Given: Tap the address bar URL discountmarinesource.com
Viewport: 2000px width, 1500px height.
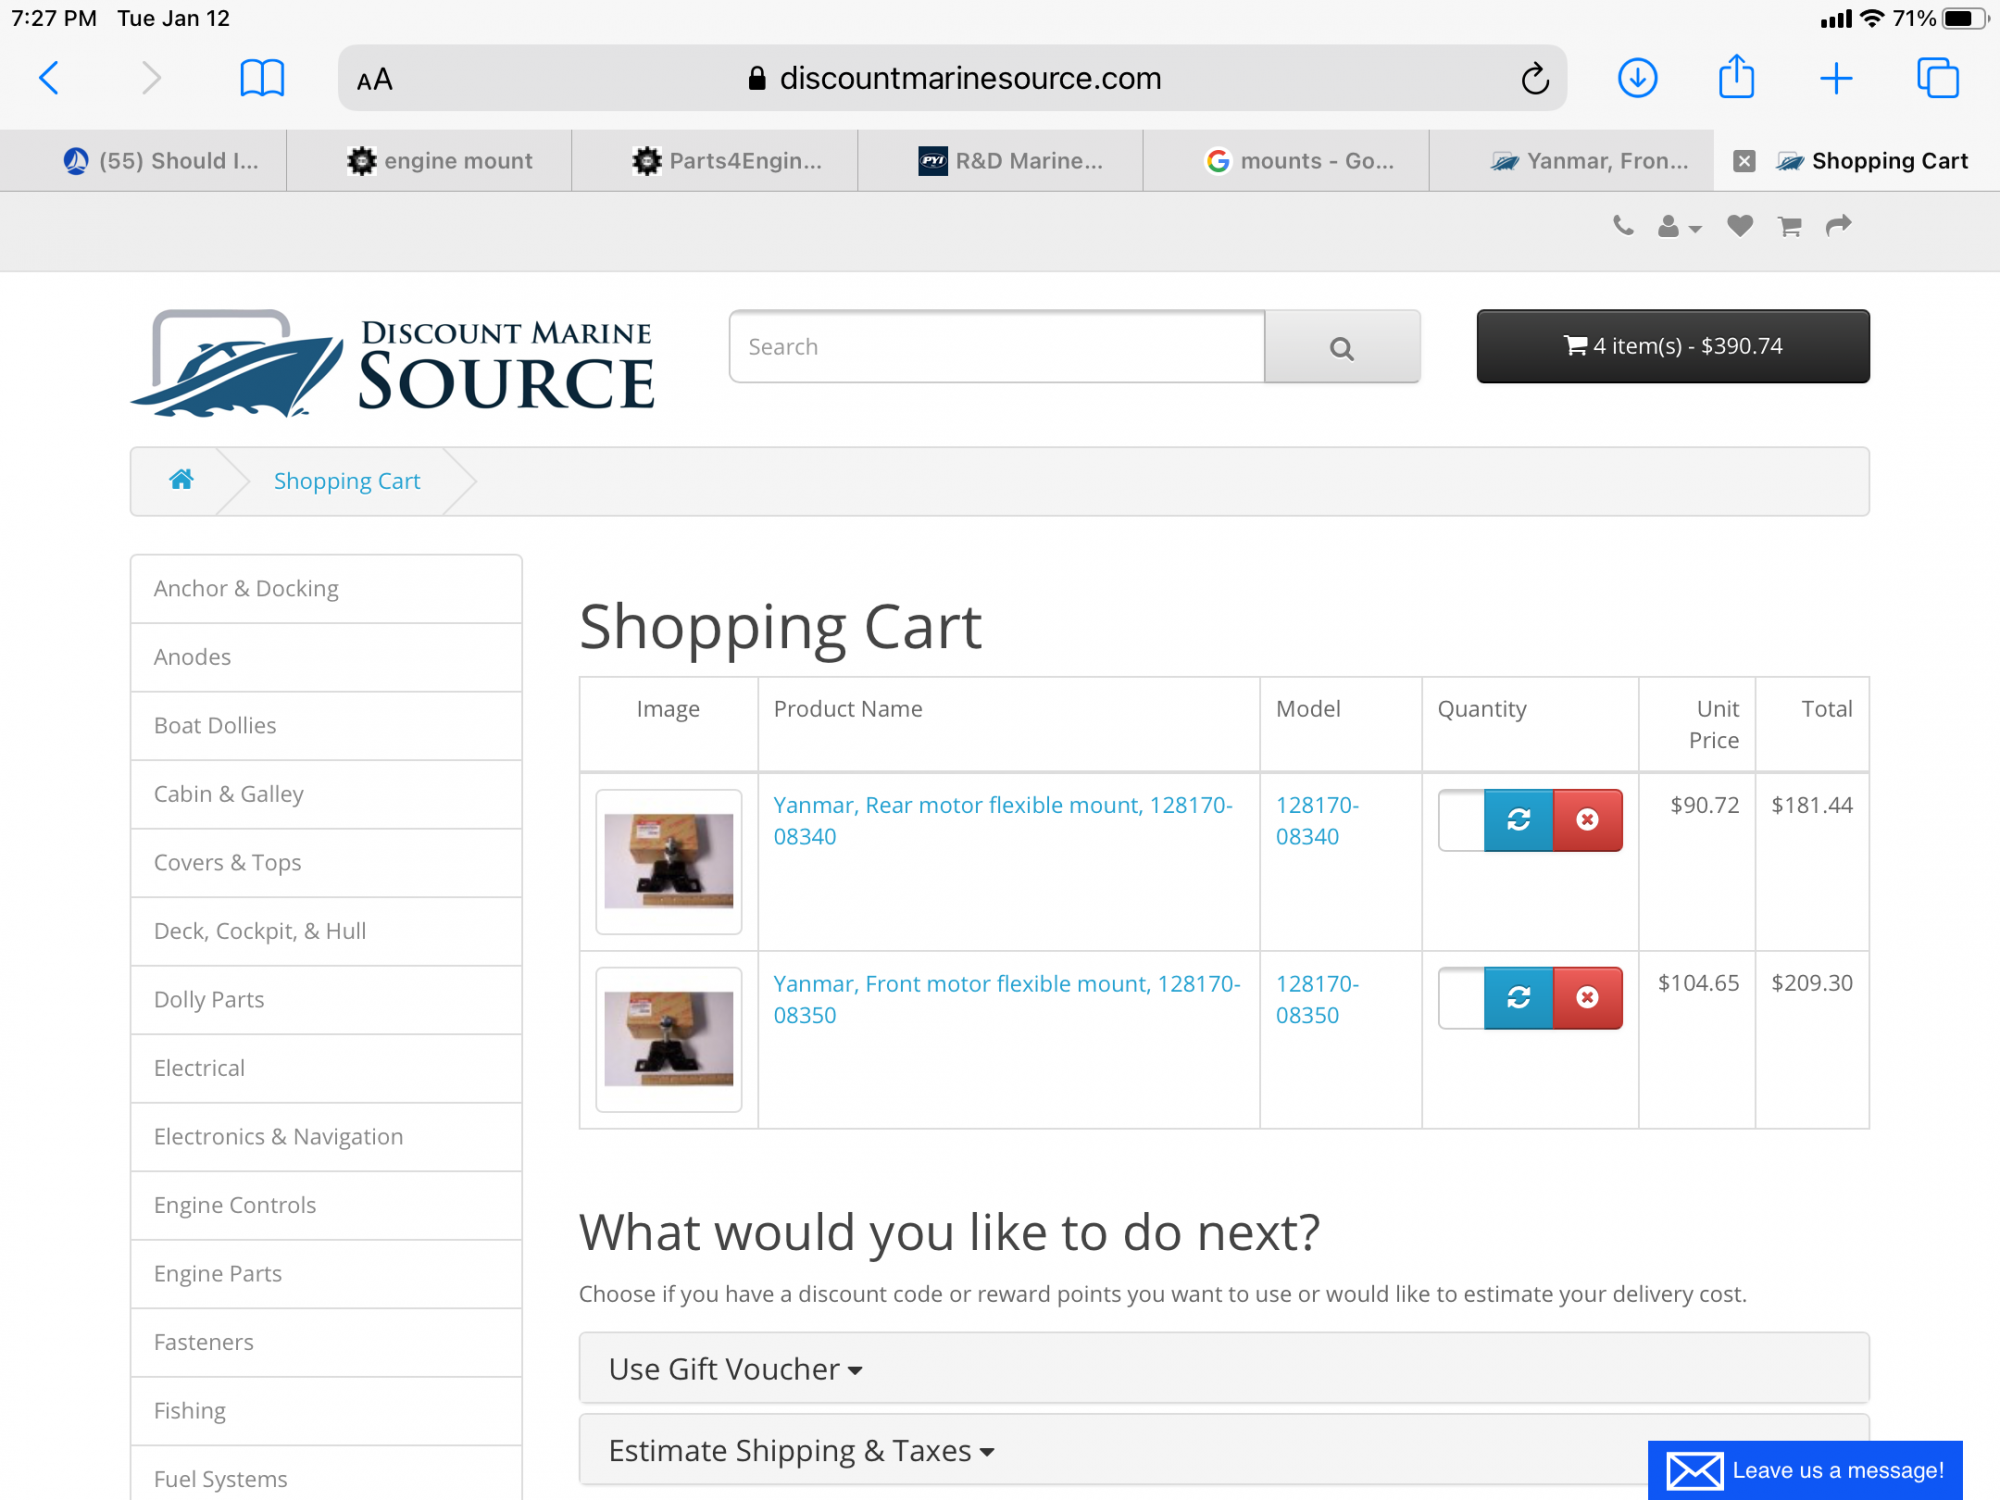Looking at the screenshot, I should pyautogui.click(x=970, y=78).
